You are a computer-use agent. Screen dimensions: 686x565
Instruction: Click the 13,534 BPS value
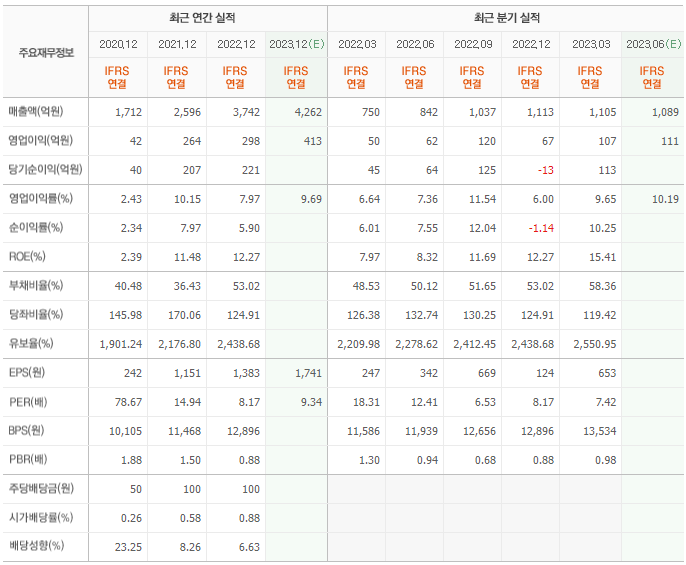(x=599, y=431)
